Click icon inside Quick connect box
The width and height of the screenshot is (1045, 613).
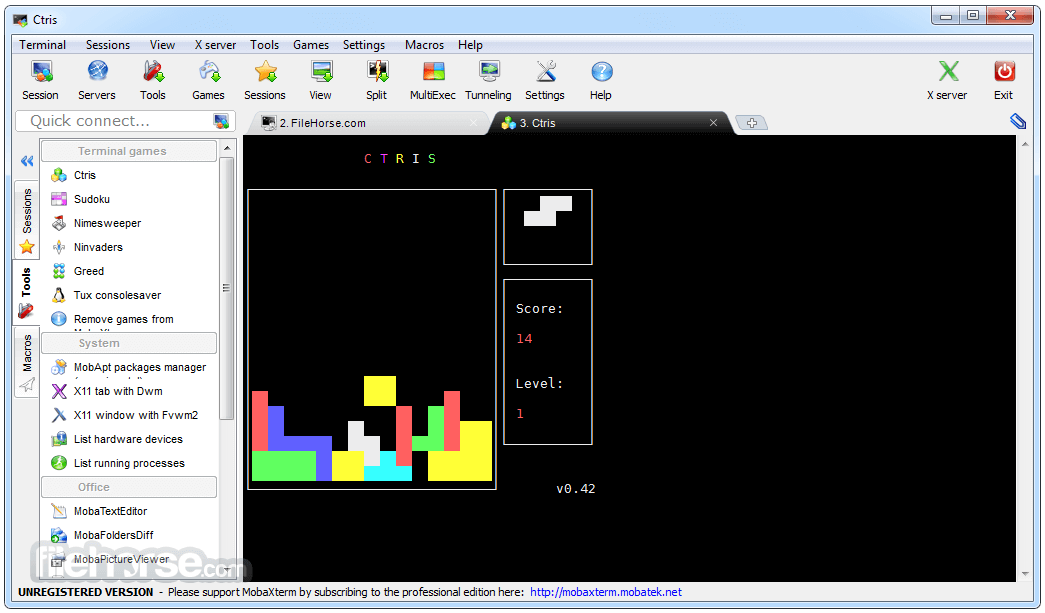tap(221, 121)
